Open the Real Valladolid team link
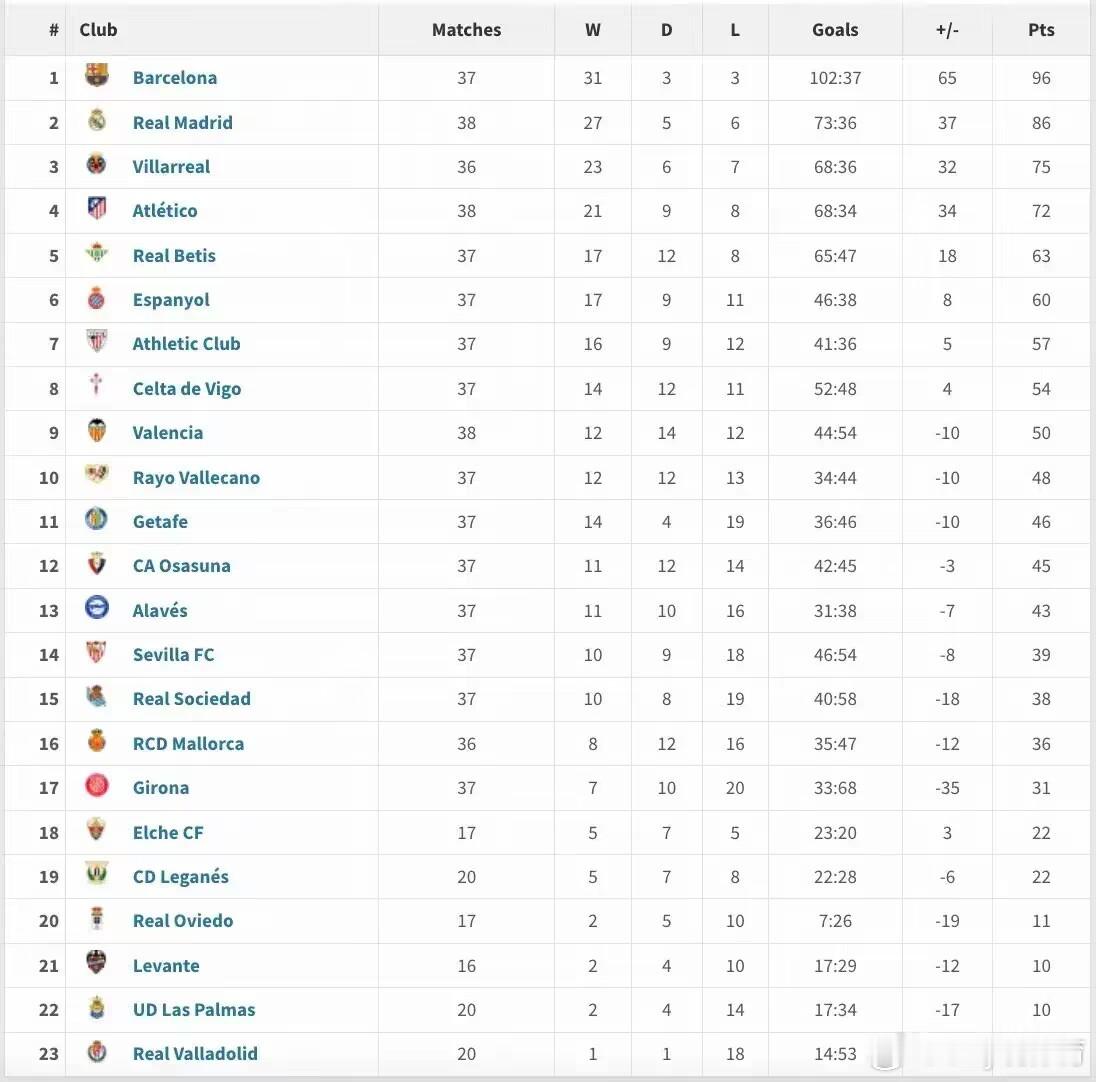The width and height of the screenshot is (1096, 1082). coord(195,1053)
